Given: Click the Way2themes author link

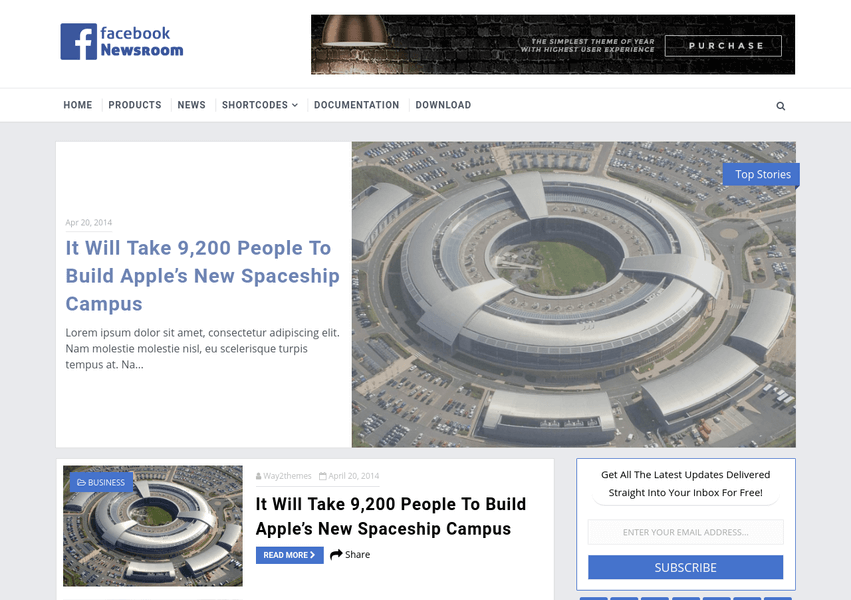Looking at the screenshot, I should tap(287, 476).
